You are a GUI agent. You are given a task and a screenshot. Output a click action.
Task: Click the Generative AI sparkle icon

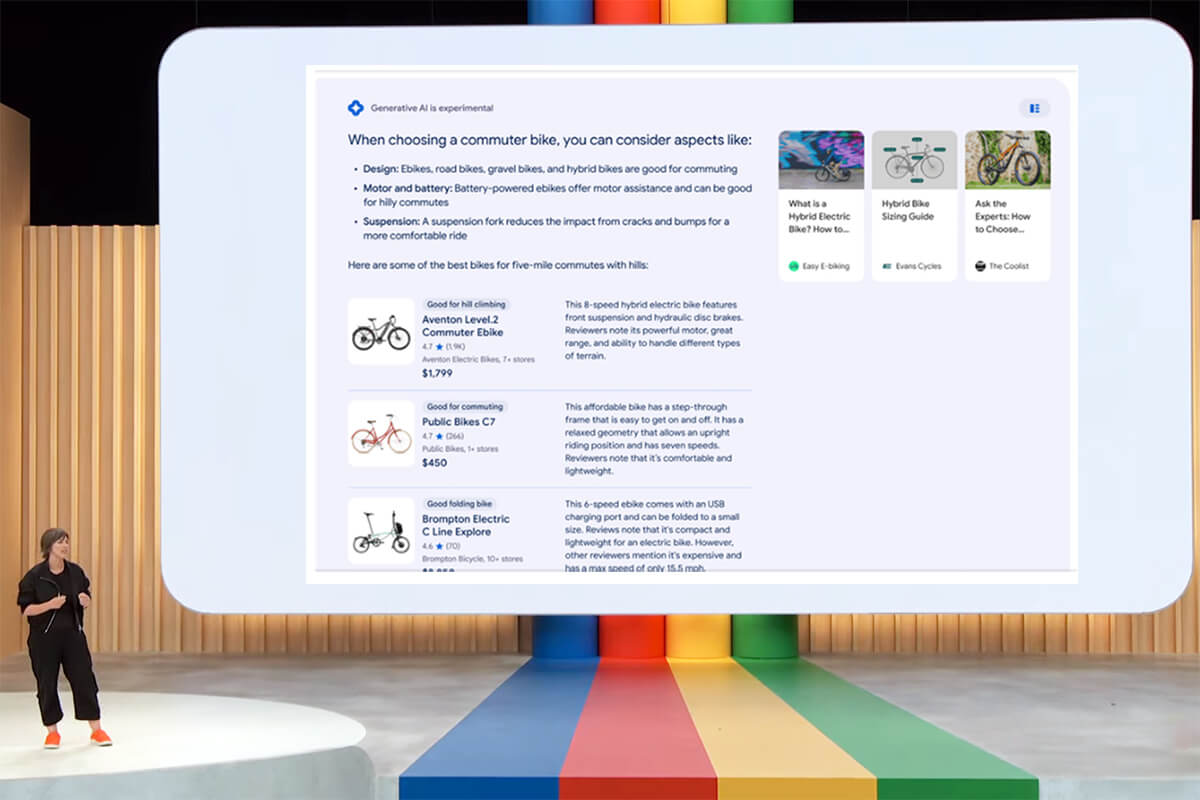355,108
